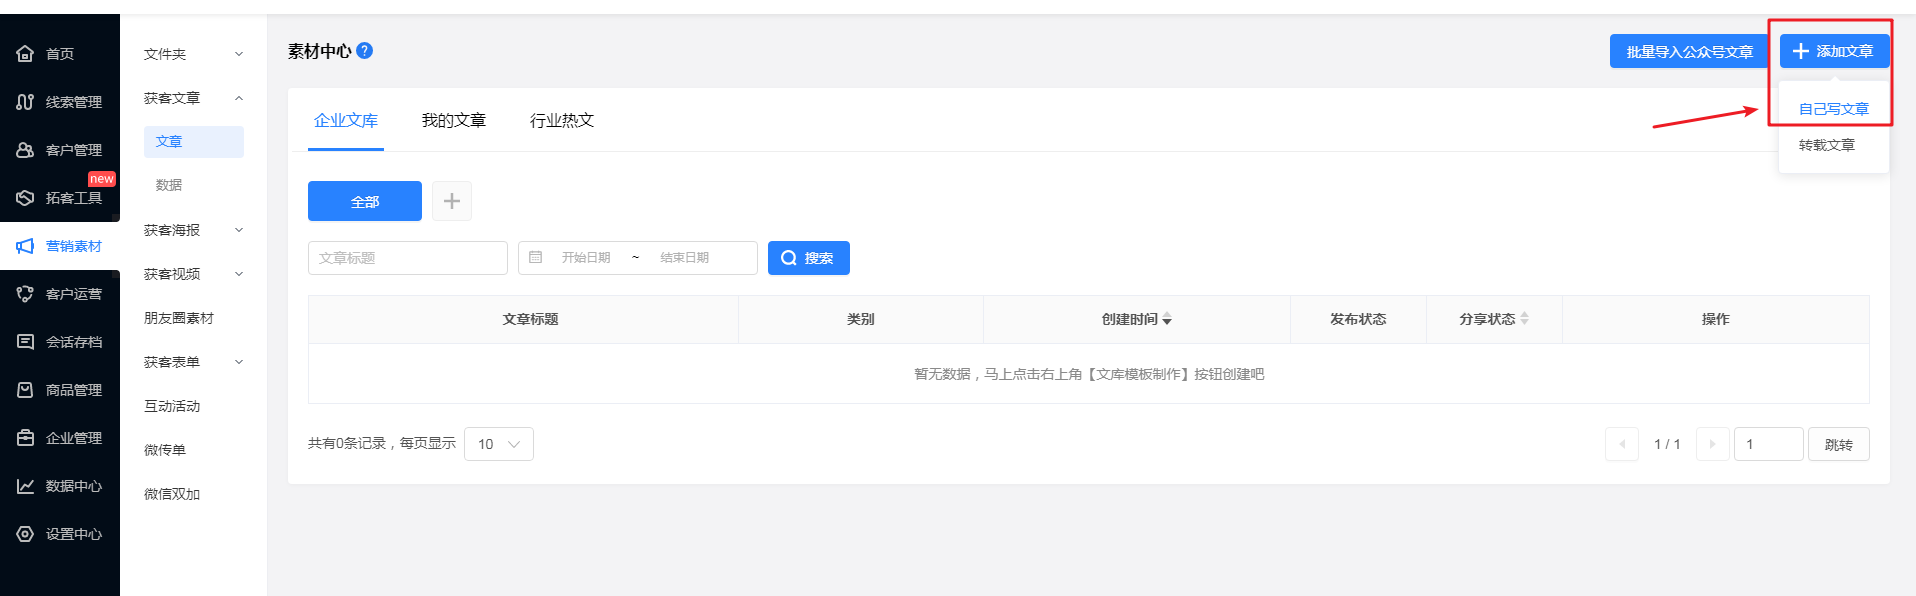1916x596 pixels.
Task: Sort by 分享状态 column arrows
Action: pos(1524,319)
